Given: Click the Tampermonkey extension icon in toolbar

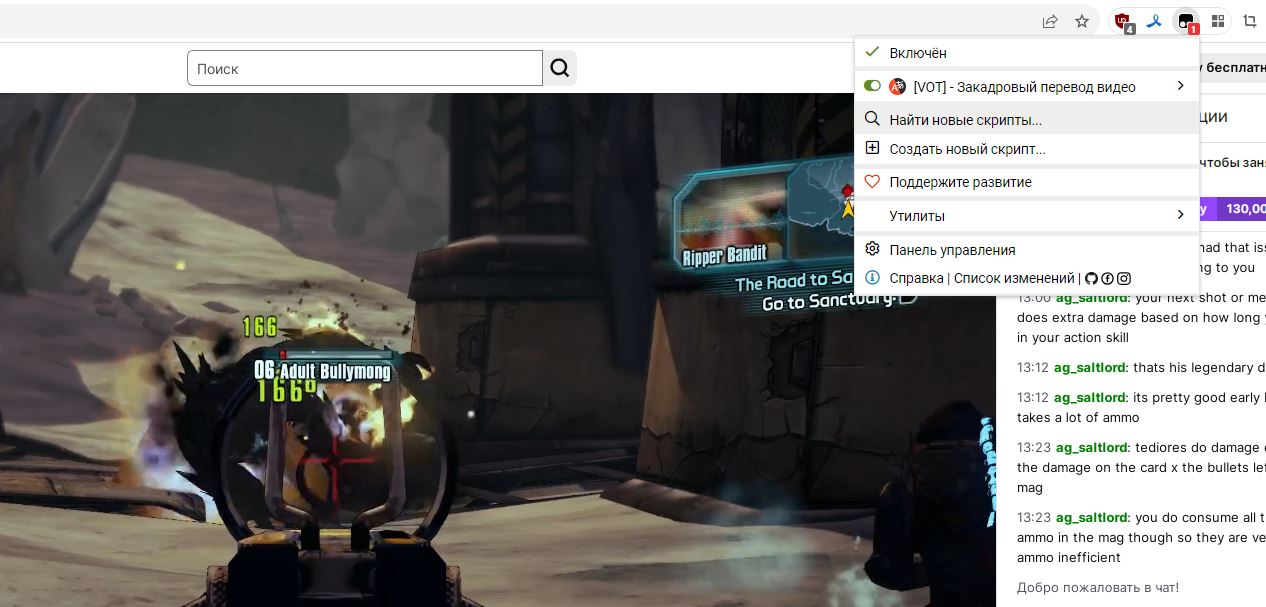Looking at the screenshot, I should click(x=1186, y=21).
